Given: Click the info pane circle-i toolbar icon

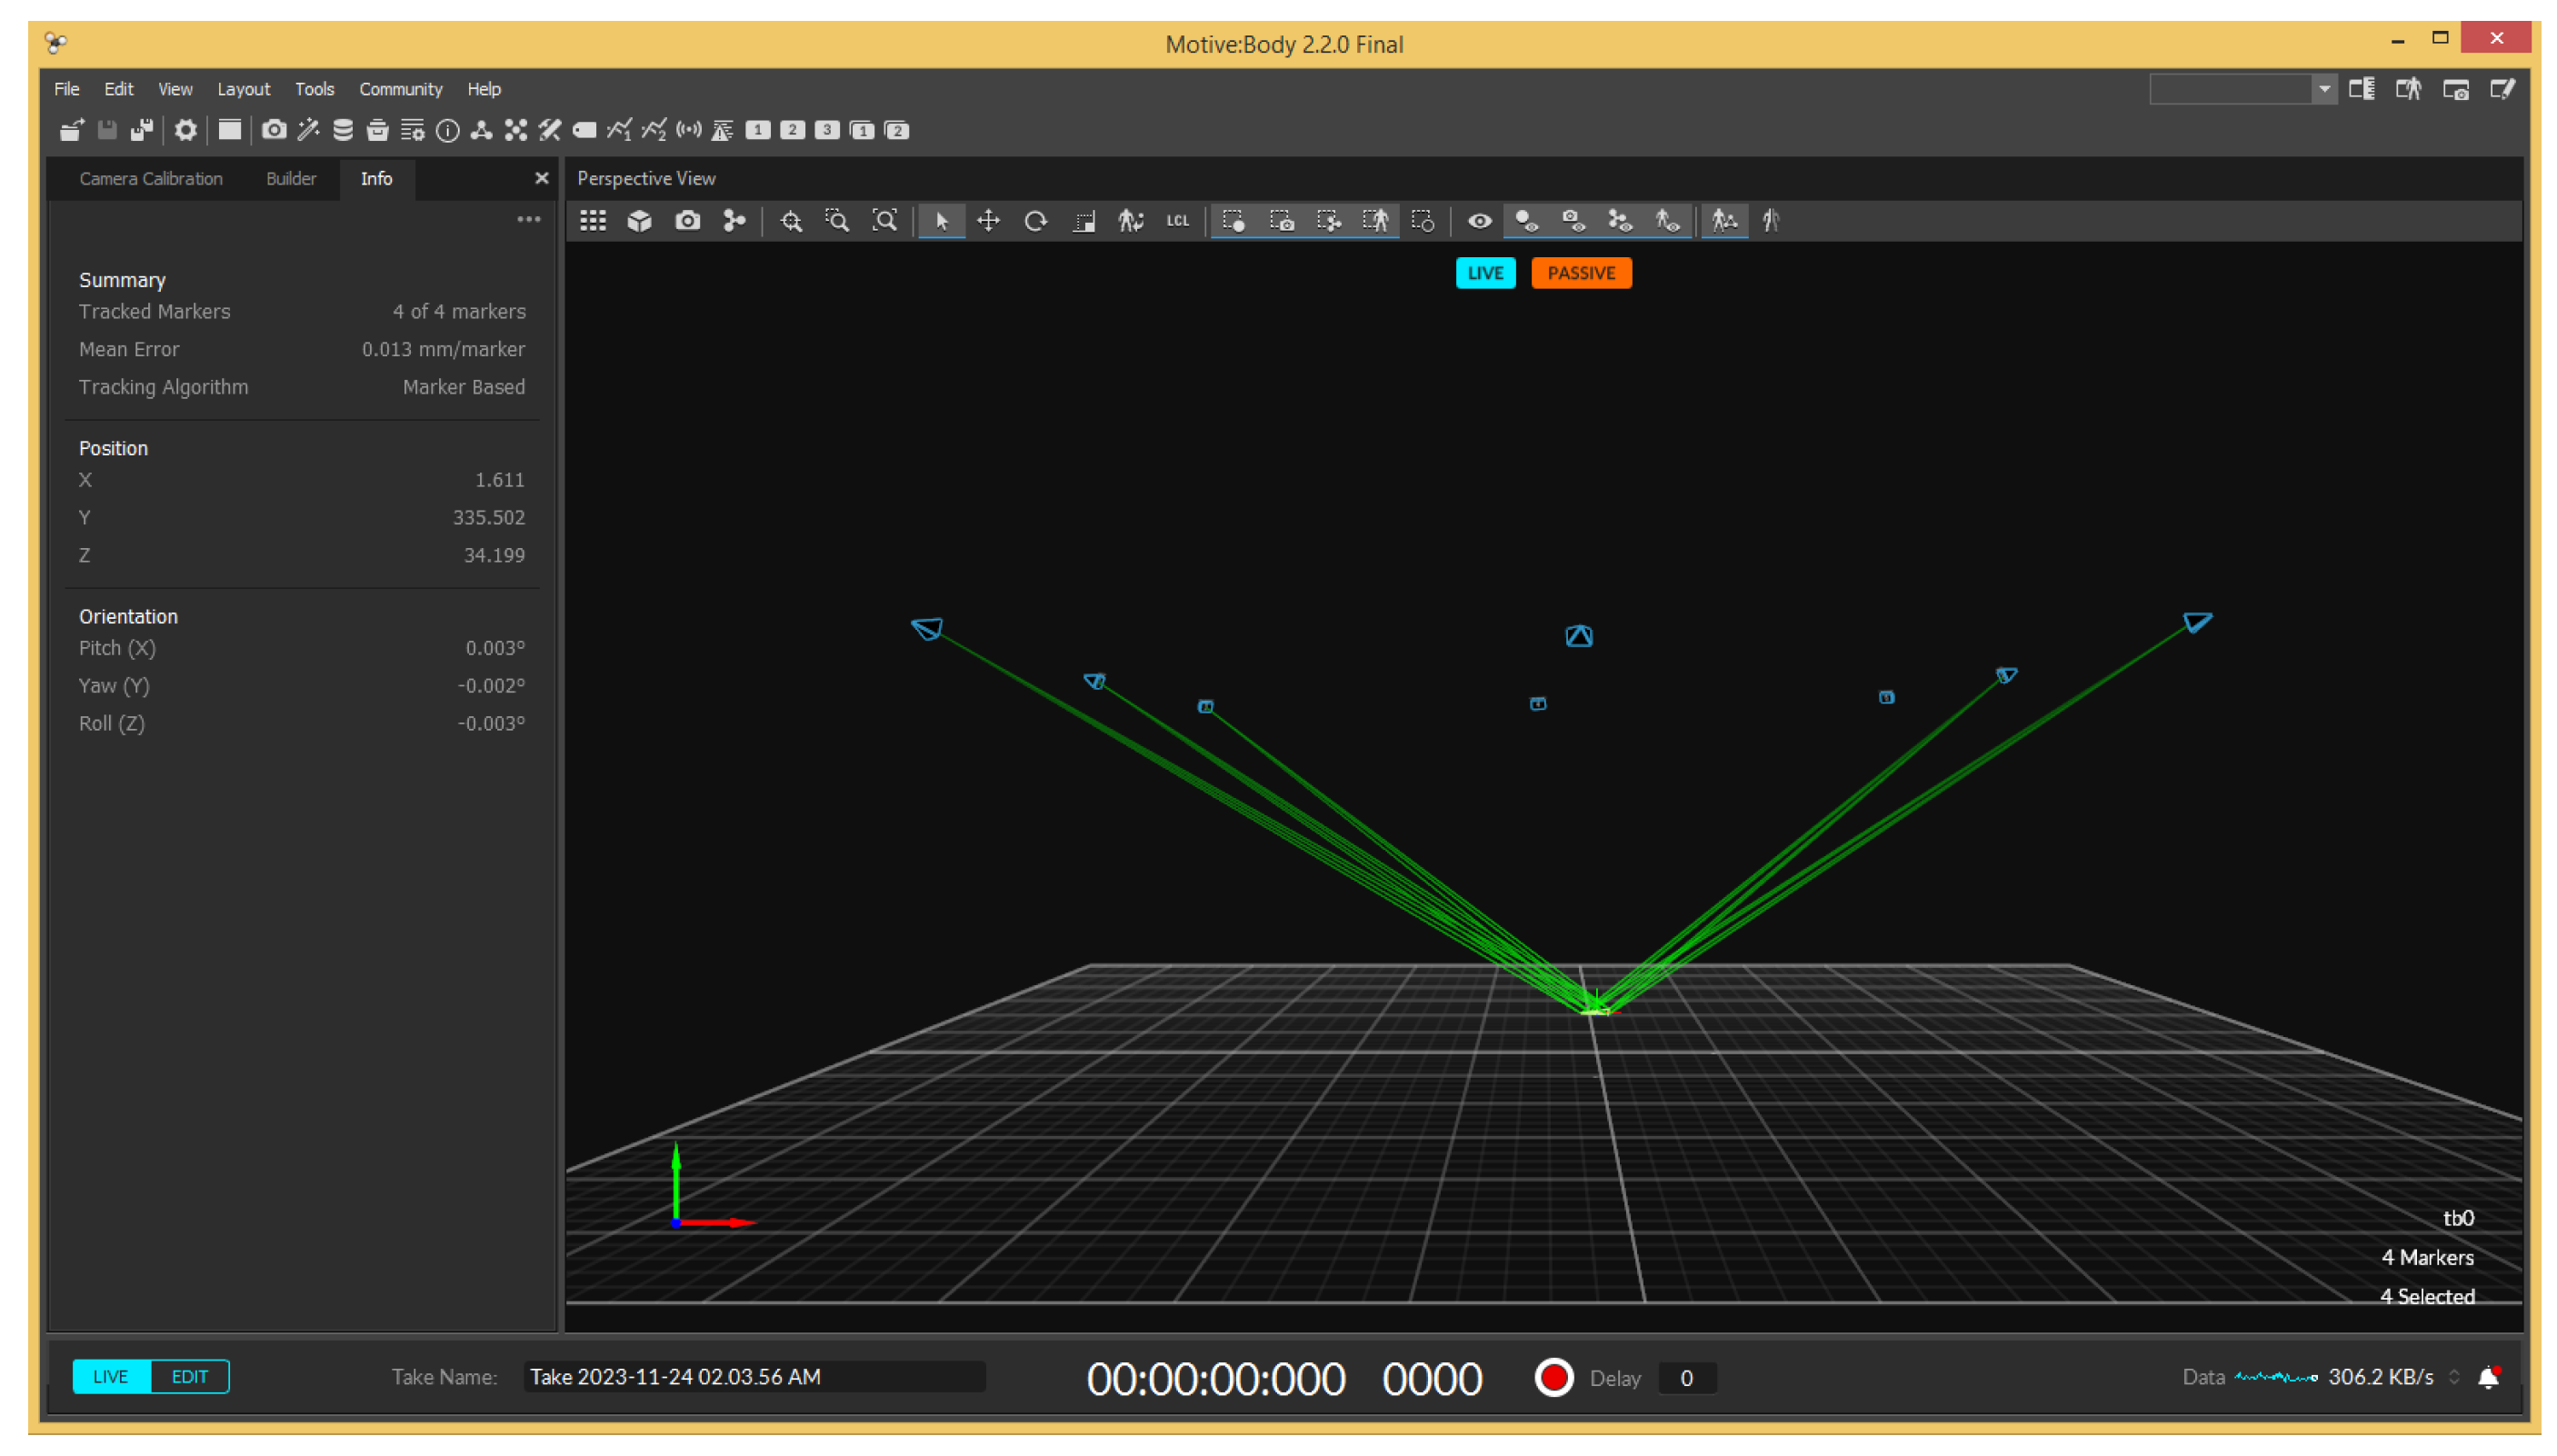Looking at the screenshot, I should [447, 130].
